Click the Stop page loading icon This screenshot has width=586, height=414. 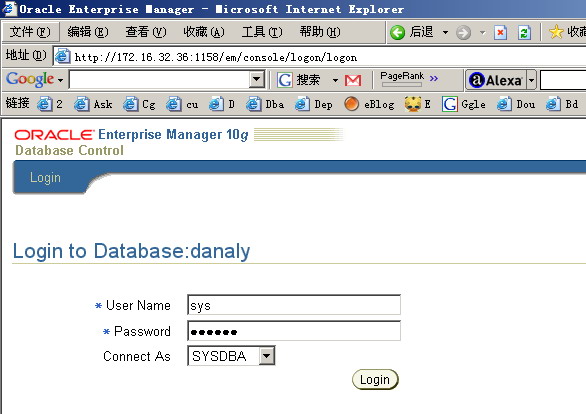[500, 33]
